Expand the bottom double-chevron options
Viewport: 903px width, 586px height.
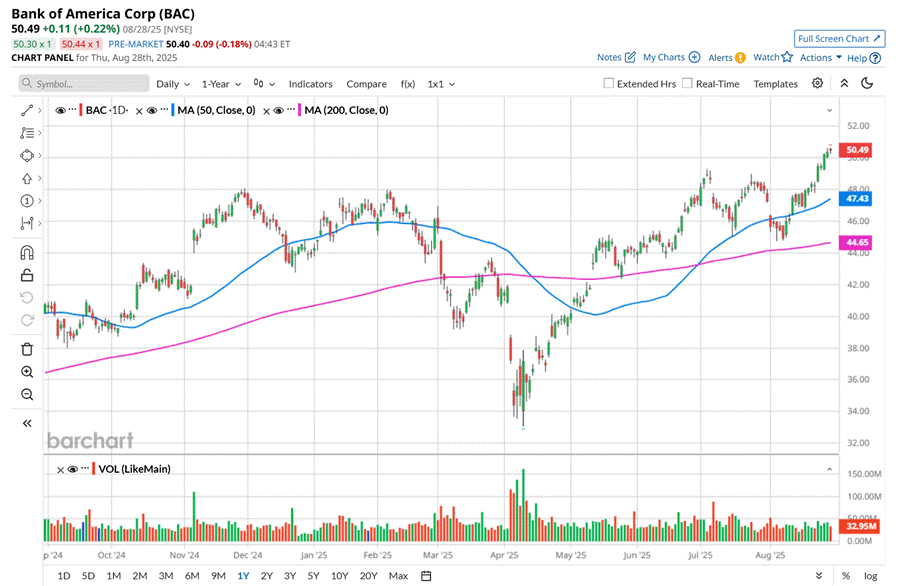point(819,576)
